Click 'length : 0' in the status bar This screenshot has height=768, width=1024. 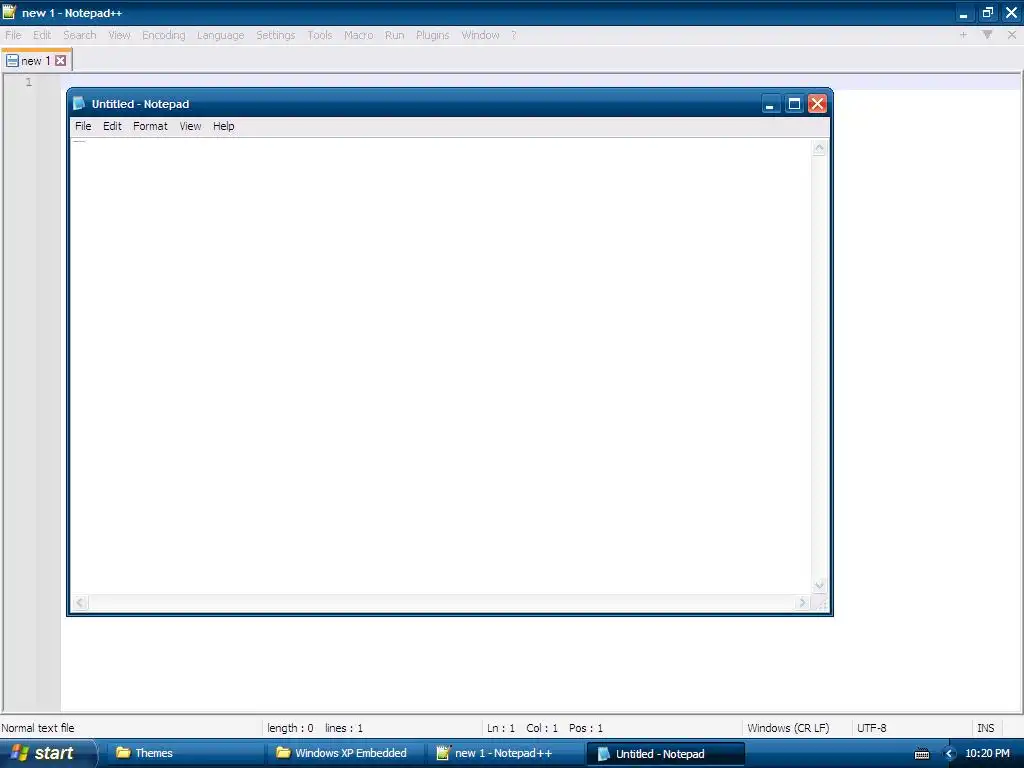[290, 728]
